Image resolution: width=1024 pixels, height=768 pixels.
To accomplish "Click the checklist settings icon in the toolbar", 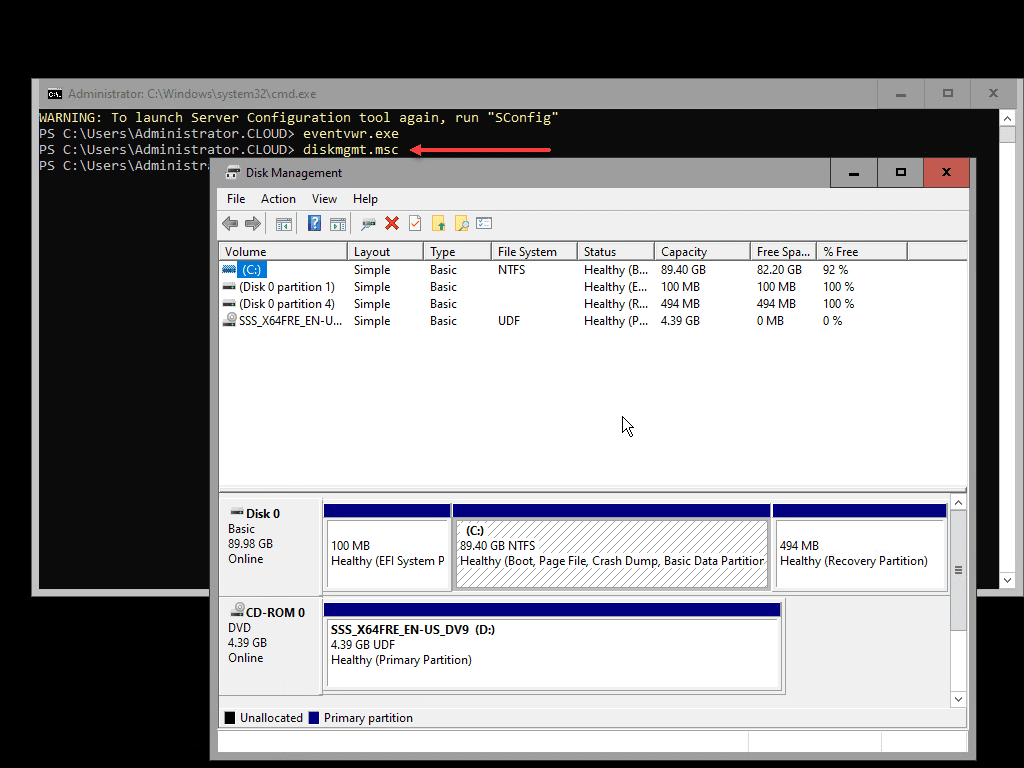I will [x=484, y=224].
